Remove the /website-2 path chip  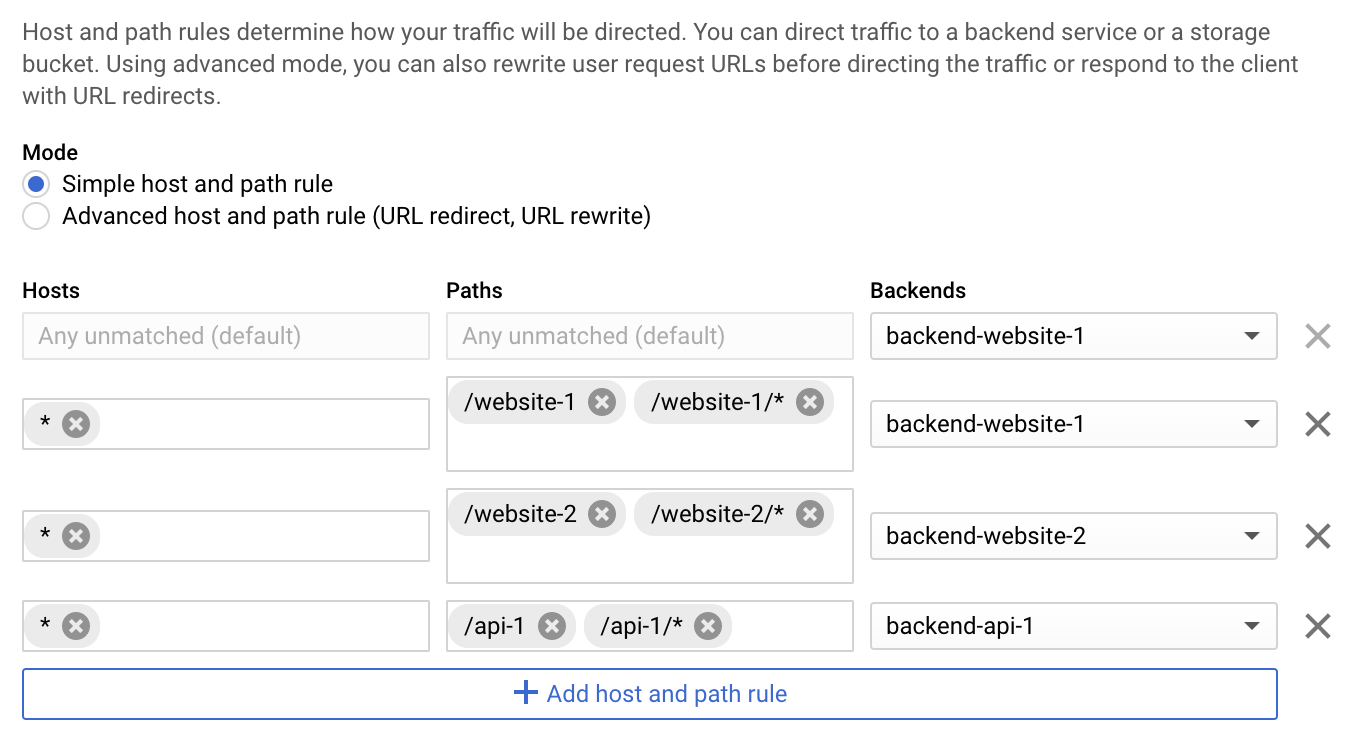[x=601, y=514]
